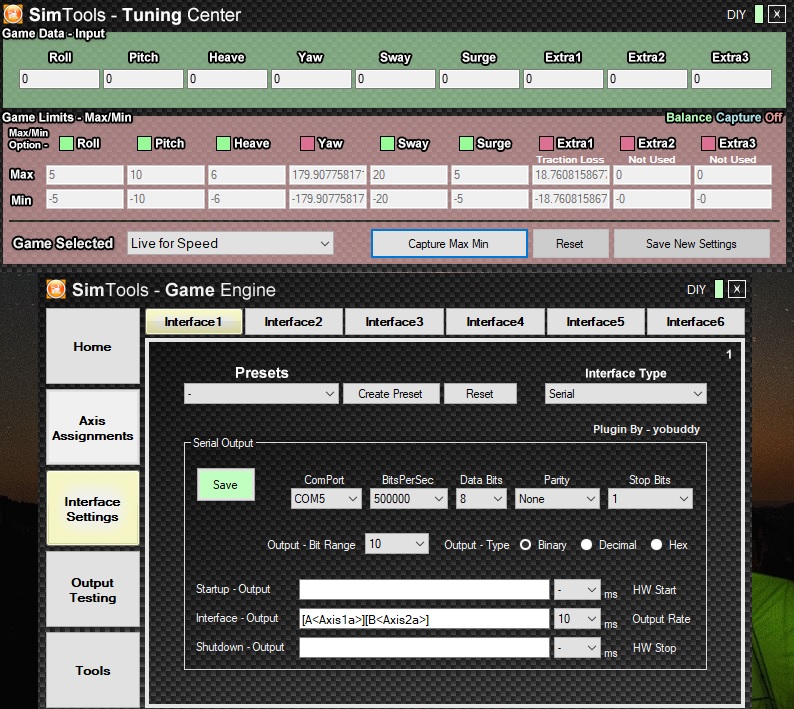Open the Interface Type dropdown
The image size is (794, 709).
click(x=625, y=393)
